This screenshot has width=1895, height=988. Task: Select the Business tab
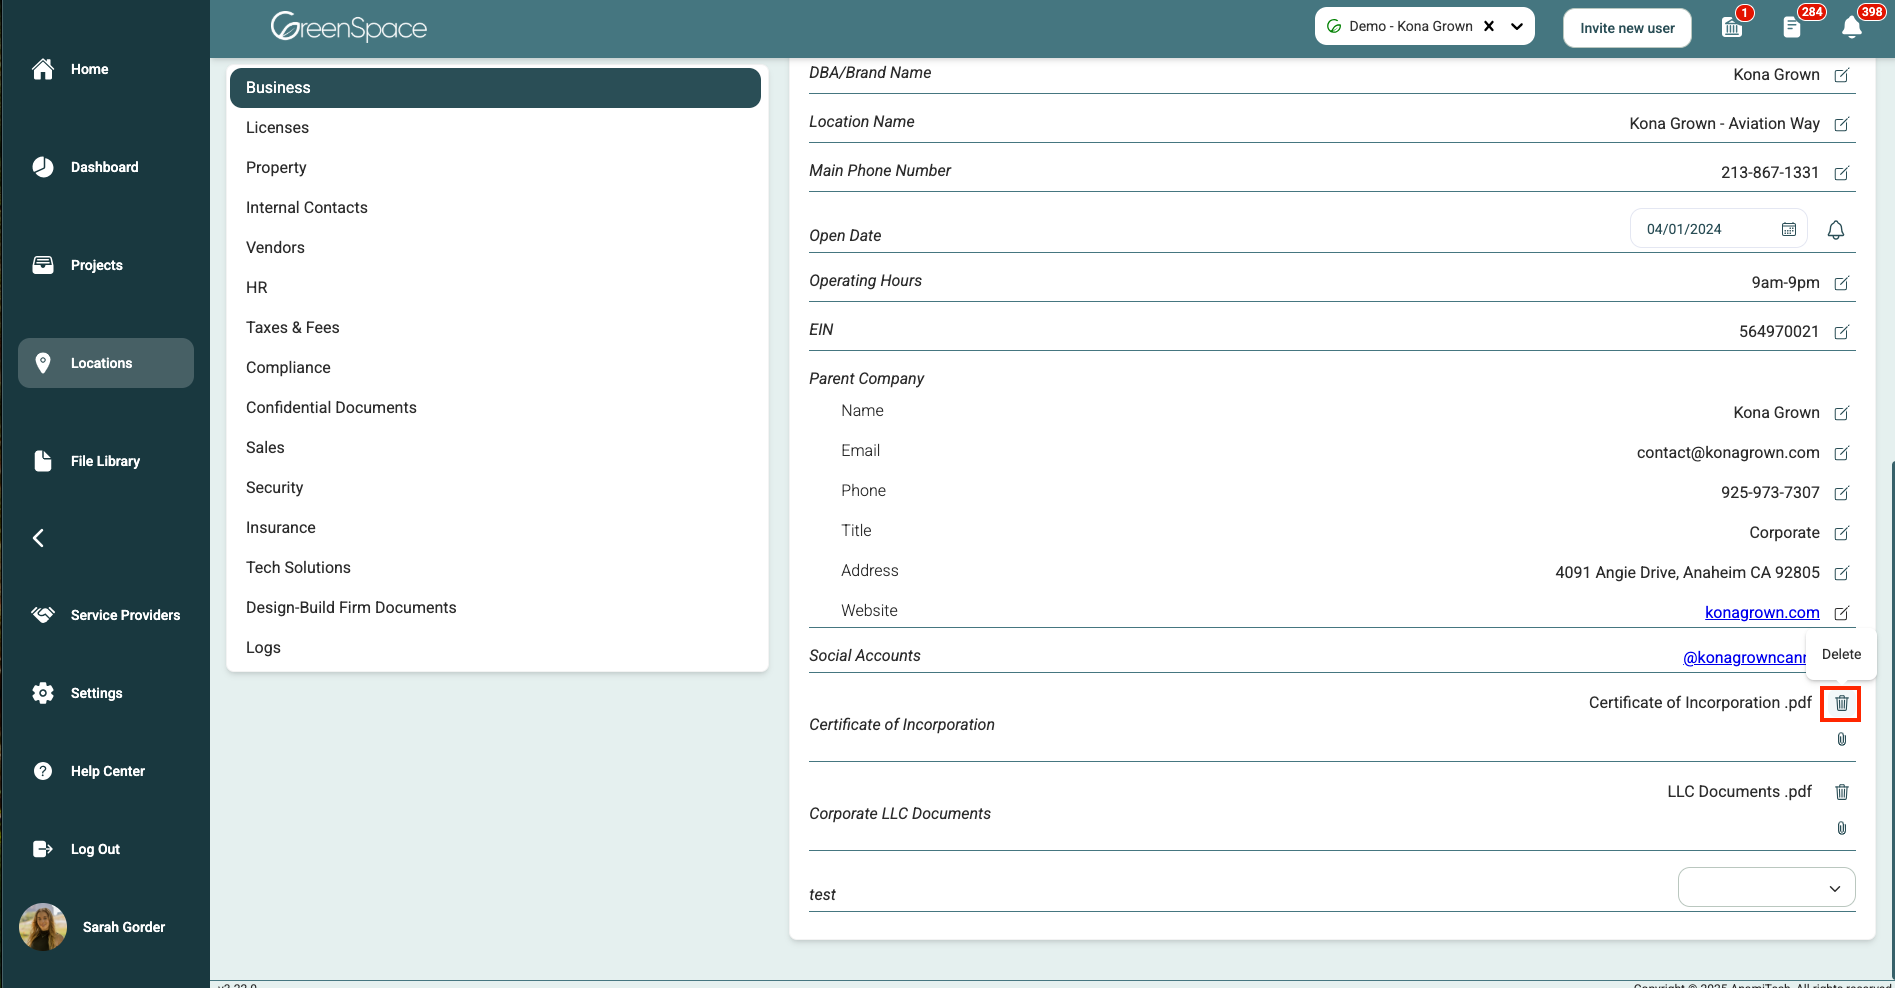(495, 88)
